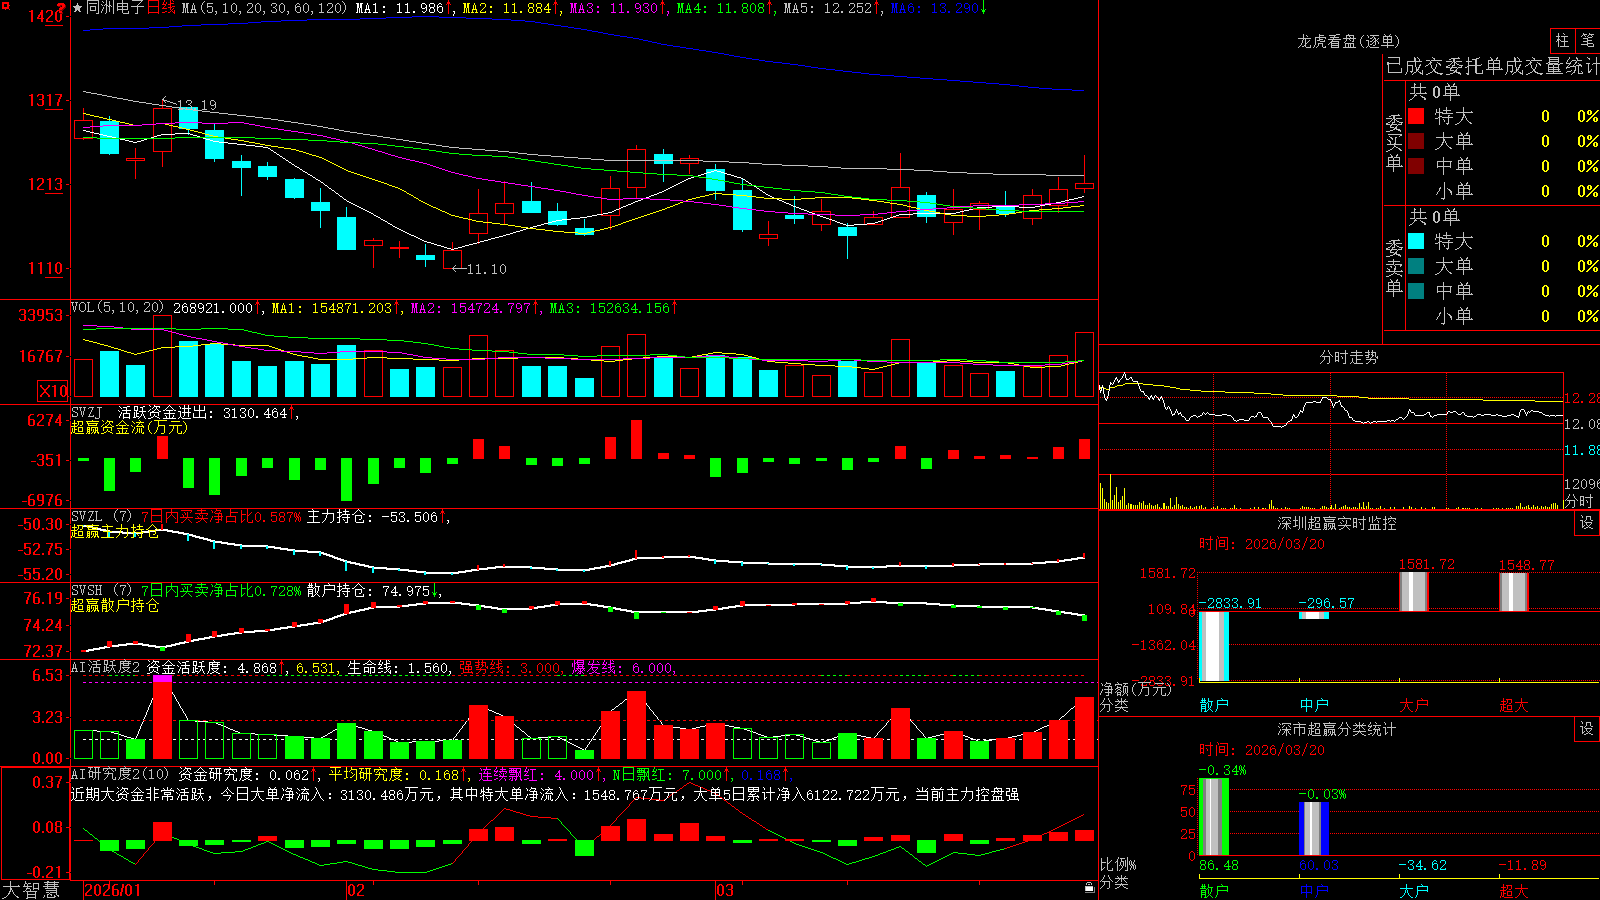Expand the AI活跃度2 indicator settings
Image resolution: width=1600 pixels, height=900 pixels.
[106, 667]
